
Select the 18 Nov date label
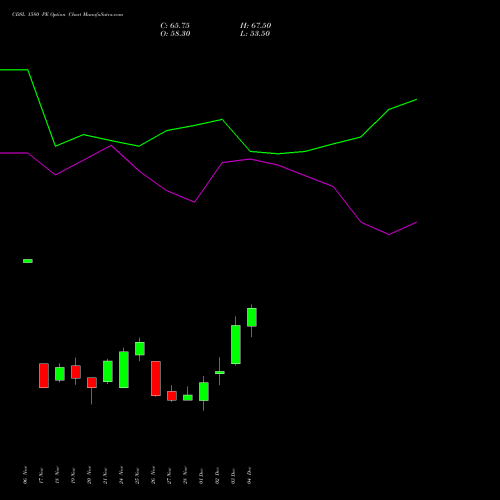tap(57, 475)
